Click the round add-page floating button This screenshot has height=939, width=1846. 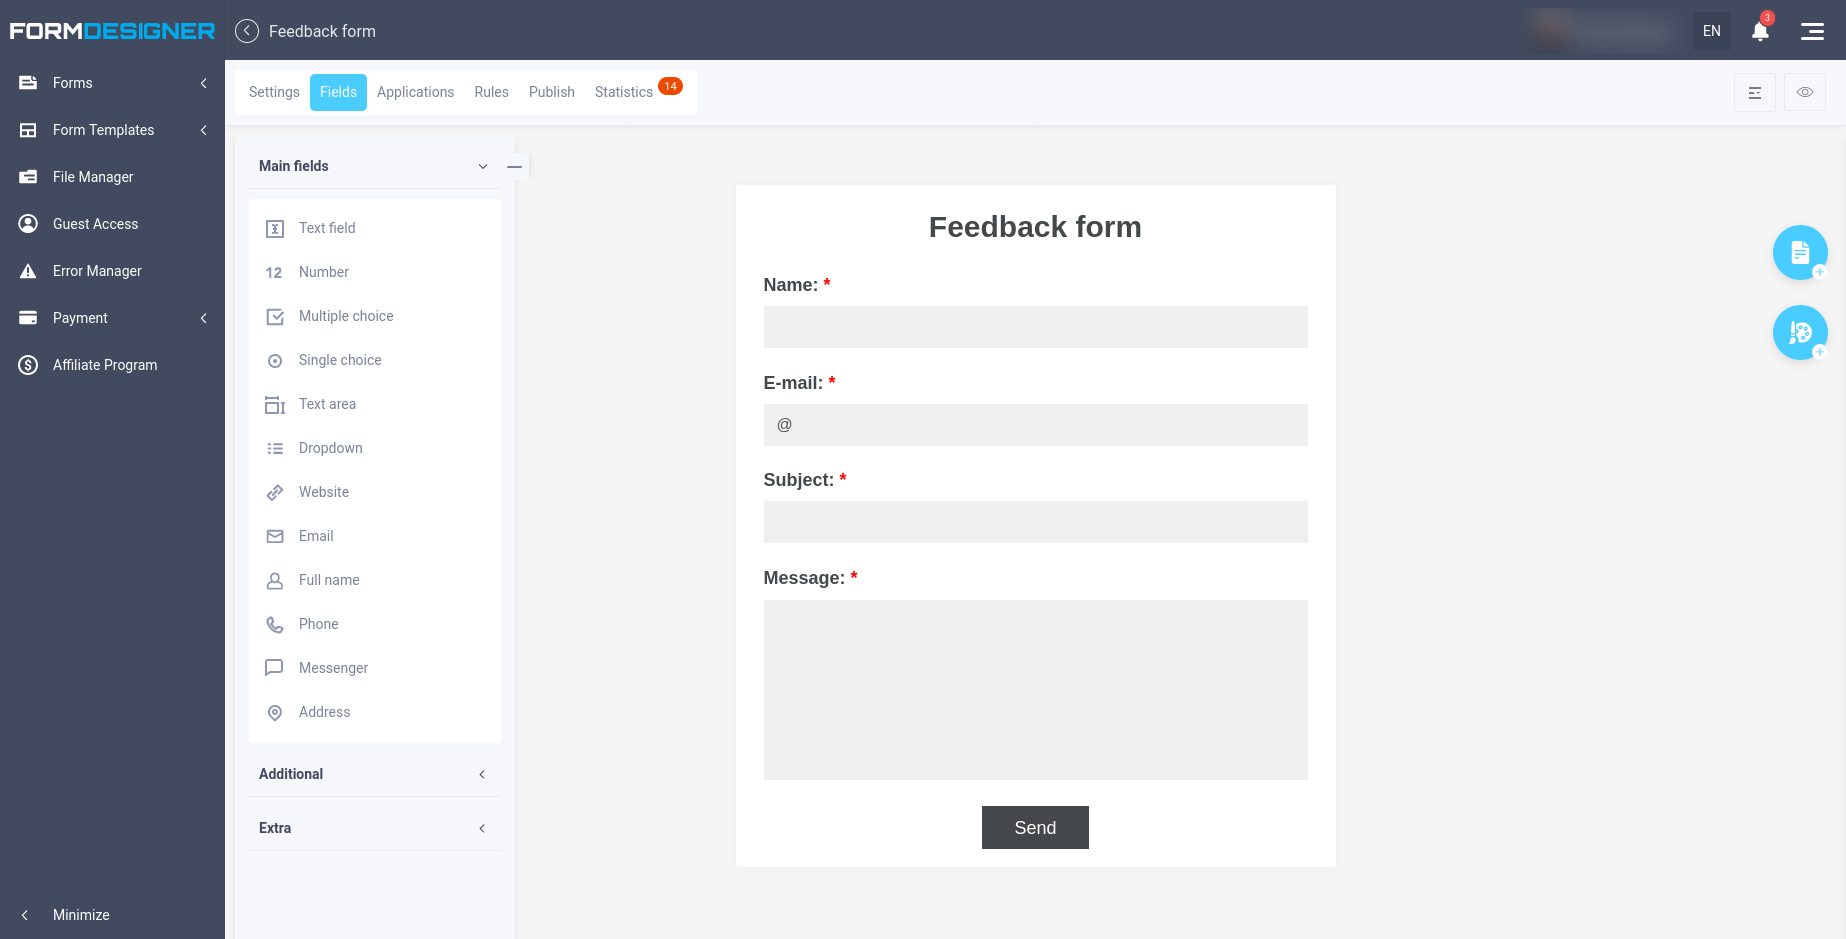[x=1799, y=252]
